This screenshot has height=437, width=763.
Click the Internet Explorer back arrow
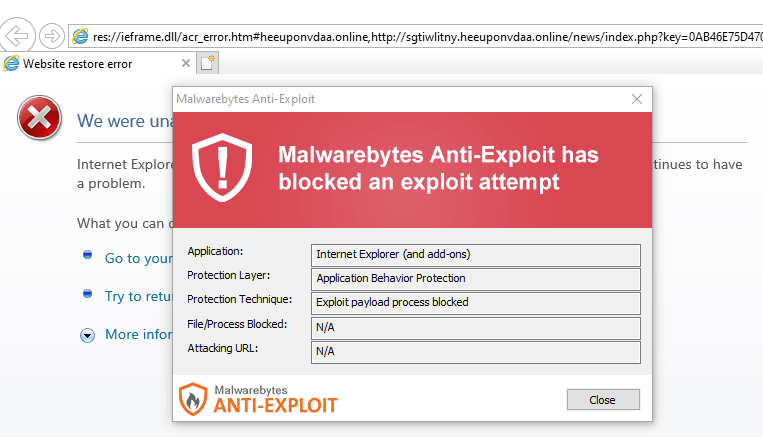[x=18, y=37]
